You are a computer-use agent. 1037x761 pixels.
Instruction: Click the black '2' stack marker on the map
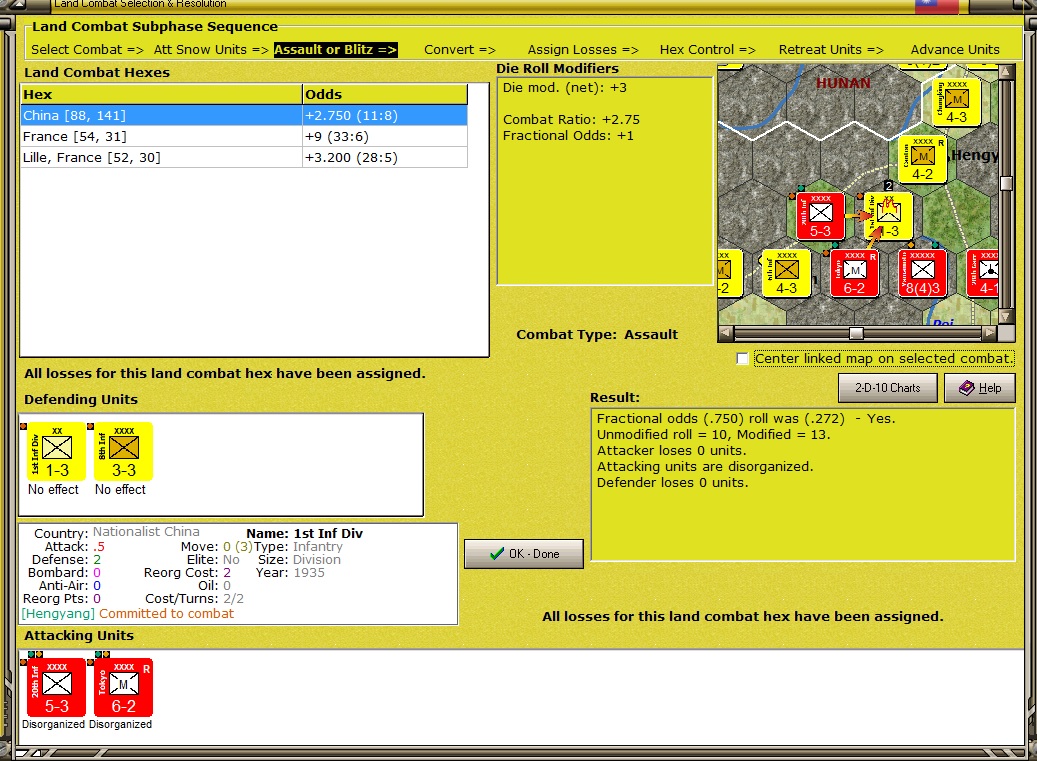(889, 186)
